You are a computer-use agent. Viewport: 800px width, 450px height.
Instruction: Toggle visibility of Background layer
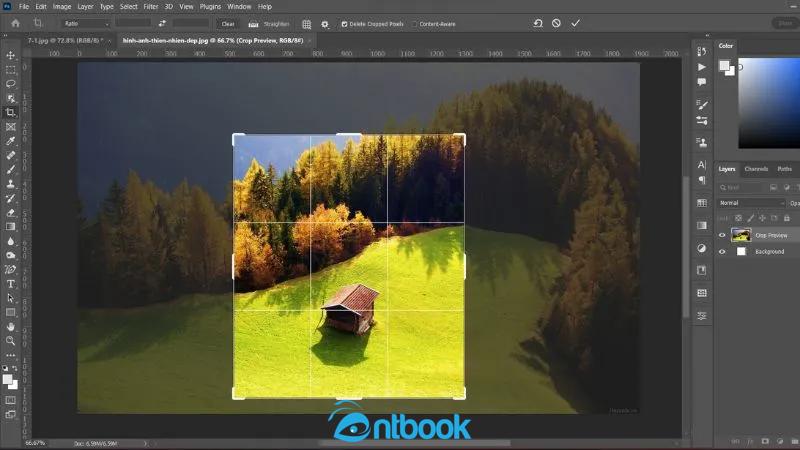tap(722, 252)
